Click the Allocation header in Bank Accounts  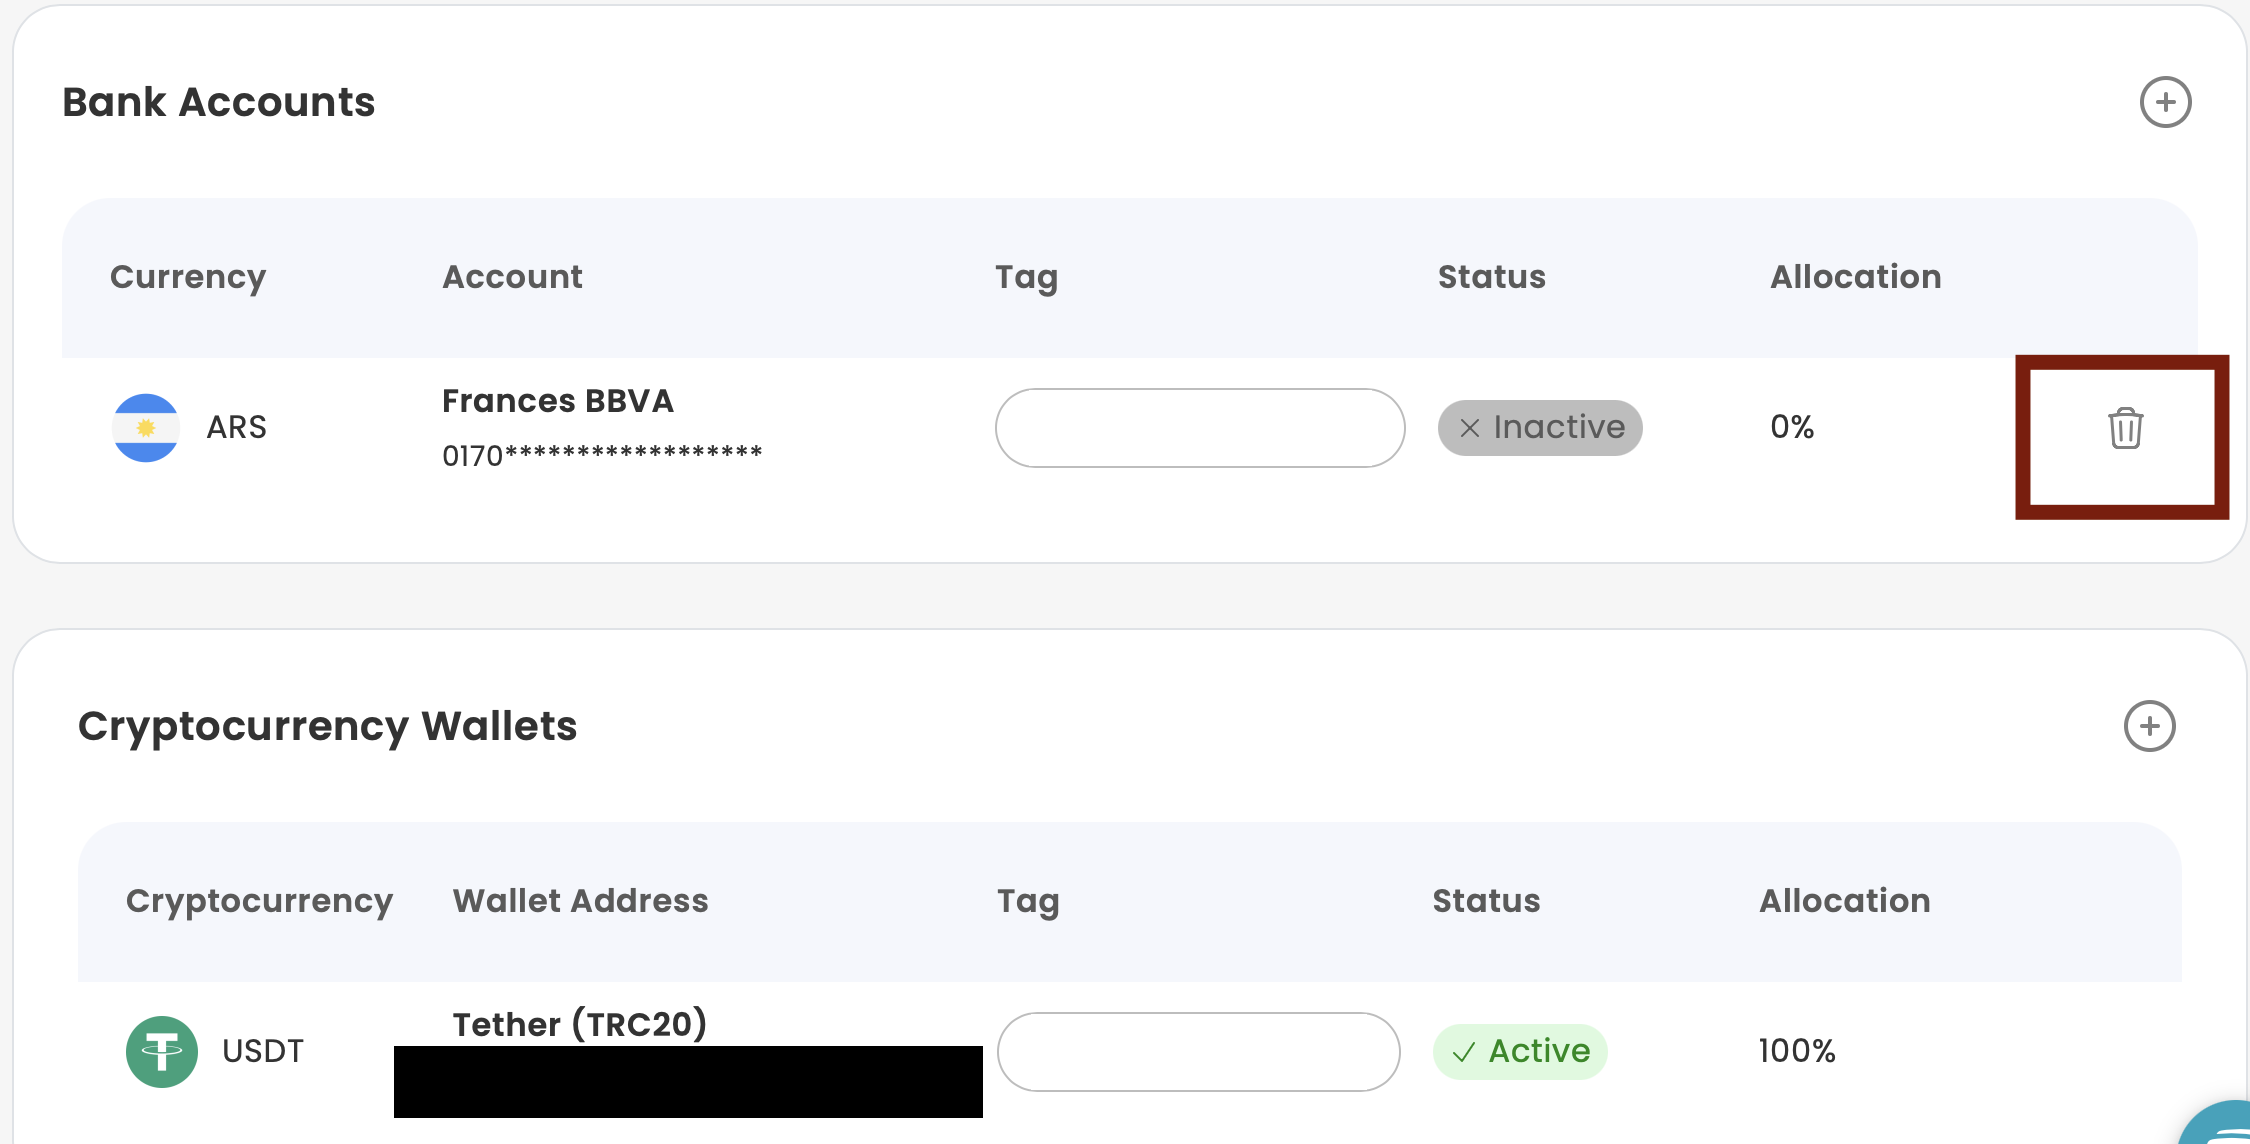[x=1856, y=277]
